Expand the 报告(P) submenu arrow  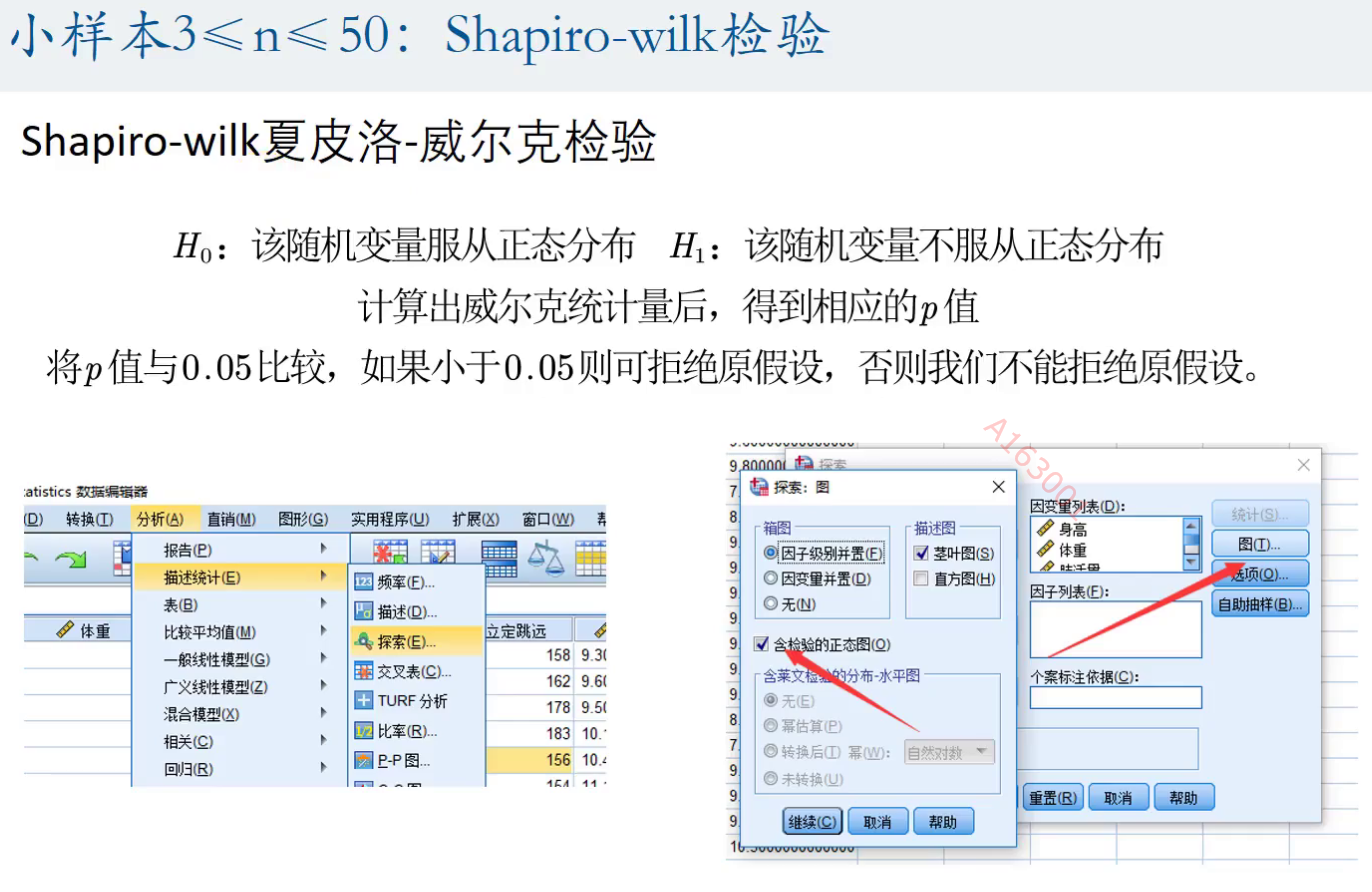pos(323,549)
